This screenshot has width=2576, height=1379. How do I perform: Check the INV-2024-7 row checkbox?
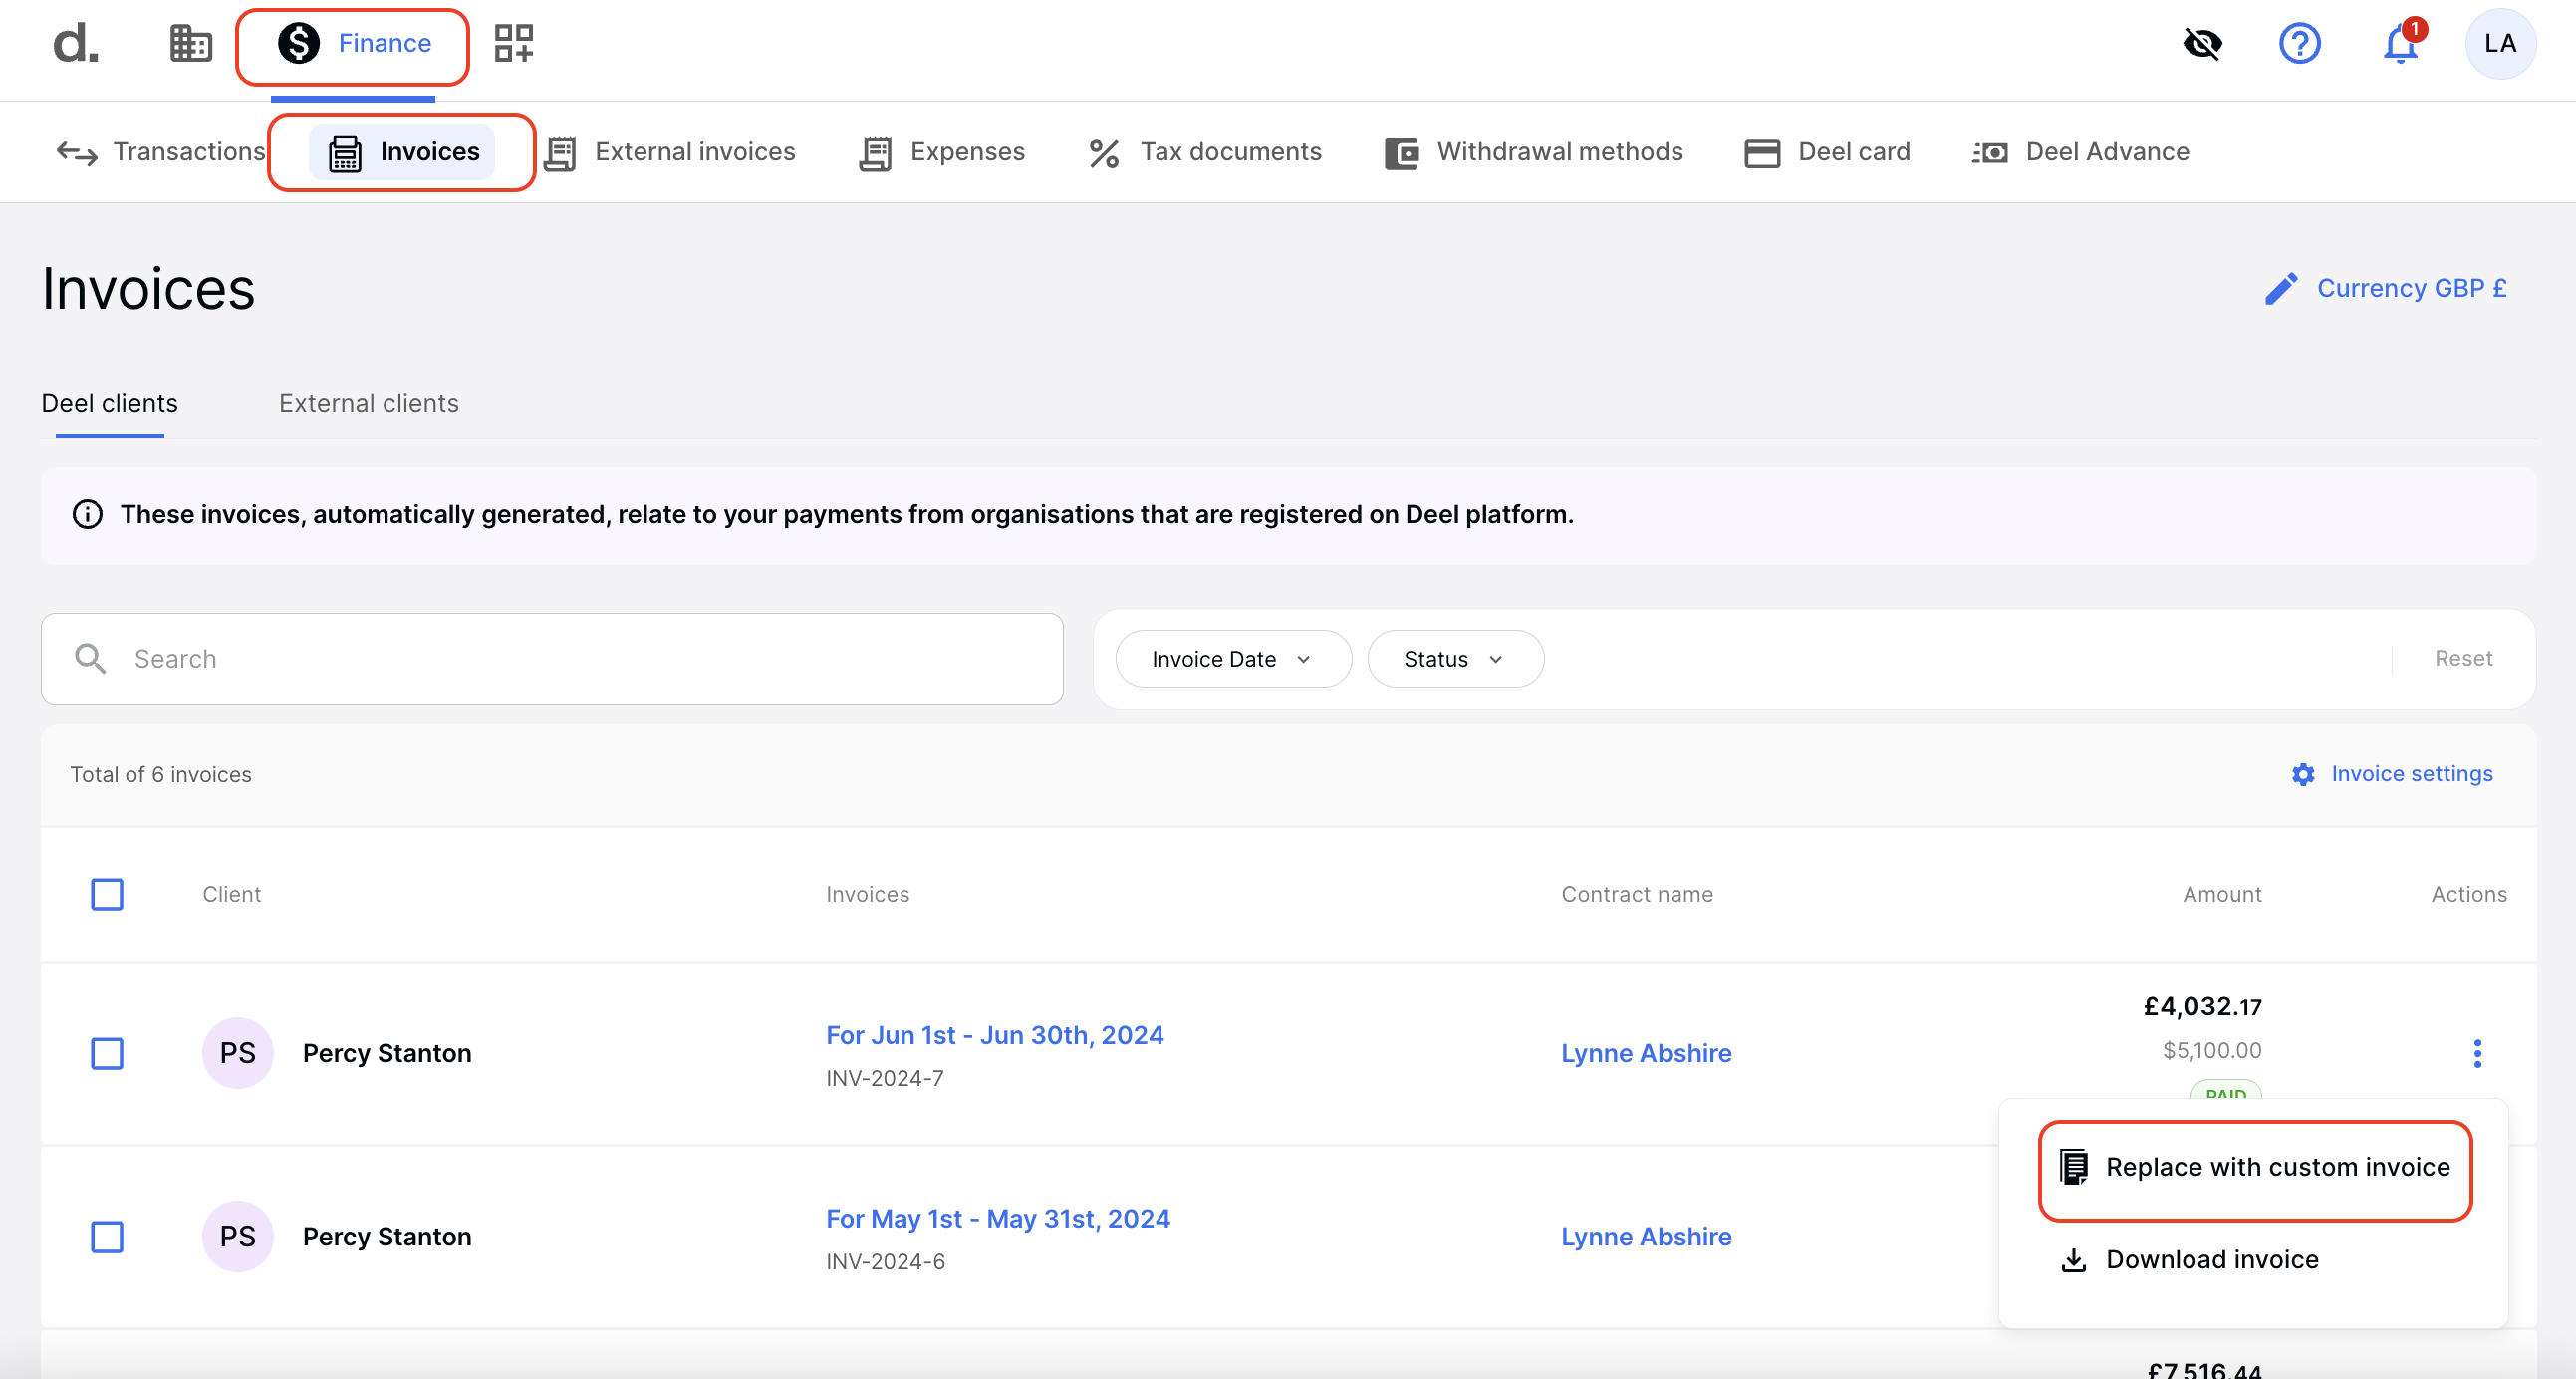(107, 1053)
